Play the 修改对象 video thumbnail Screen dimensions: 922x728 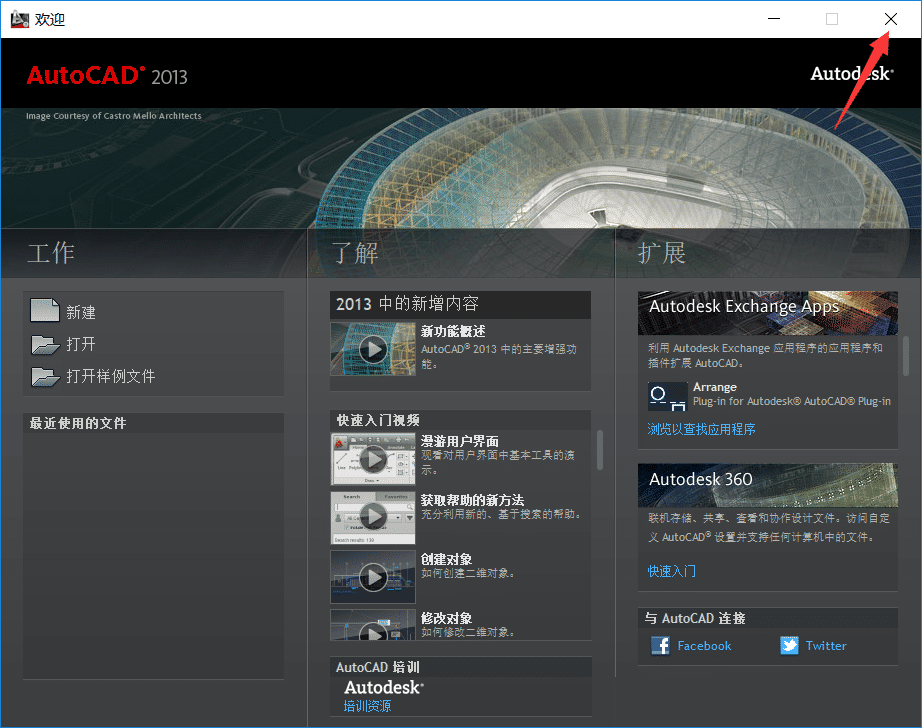click(x=373, y=628)
